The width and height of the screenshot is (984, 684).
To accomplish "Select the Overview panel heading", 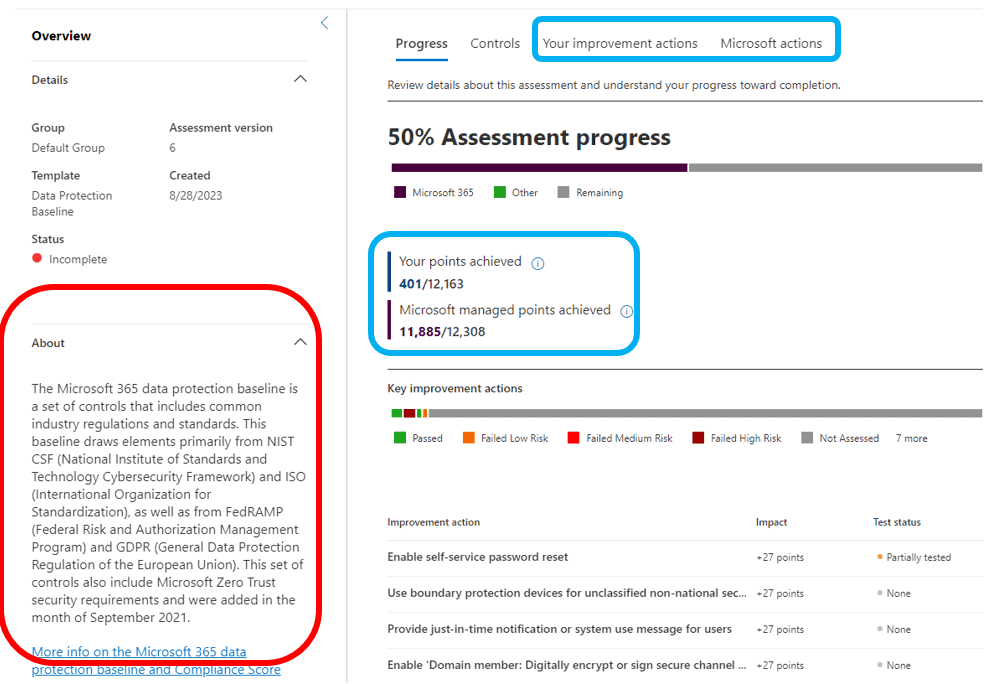I will (x=62, y=36).
